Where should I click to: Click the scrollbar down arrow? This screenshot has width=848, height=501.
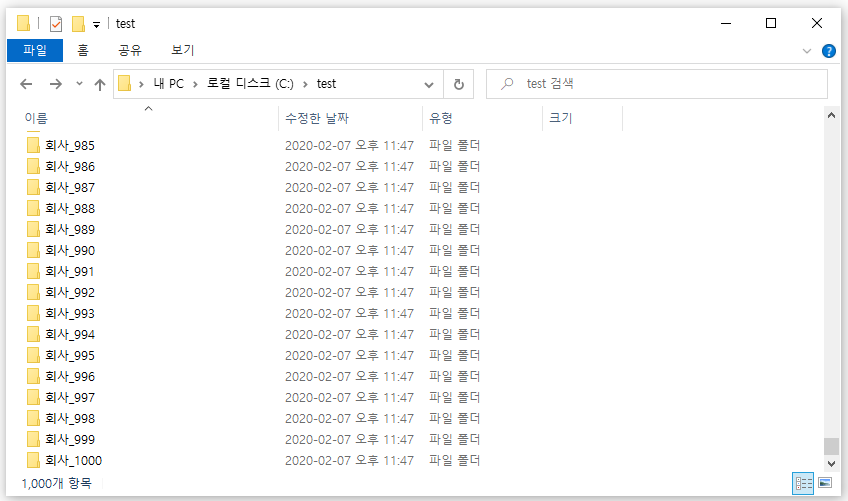pyautogui.click(x=831, y=464)
